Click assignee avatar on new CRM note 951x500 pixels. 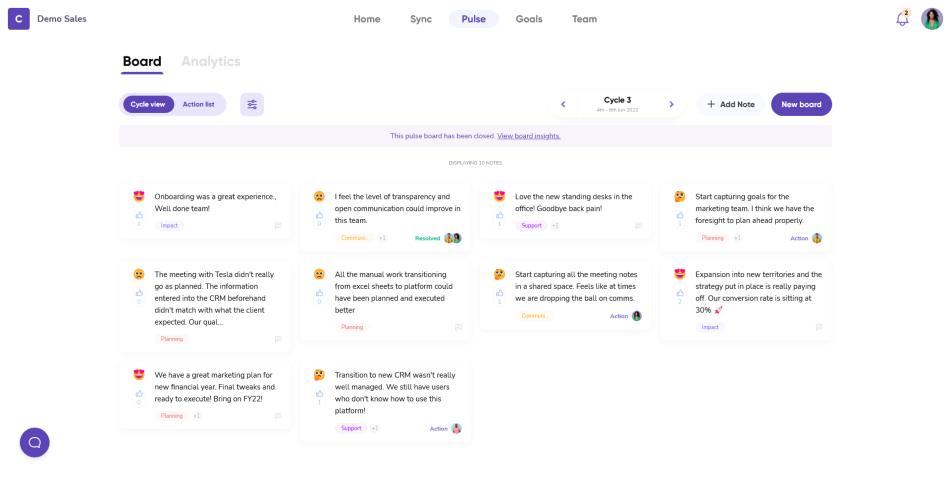coord(456,429)
